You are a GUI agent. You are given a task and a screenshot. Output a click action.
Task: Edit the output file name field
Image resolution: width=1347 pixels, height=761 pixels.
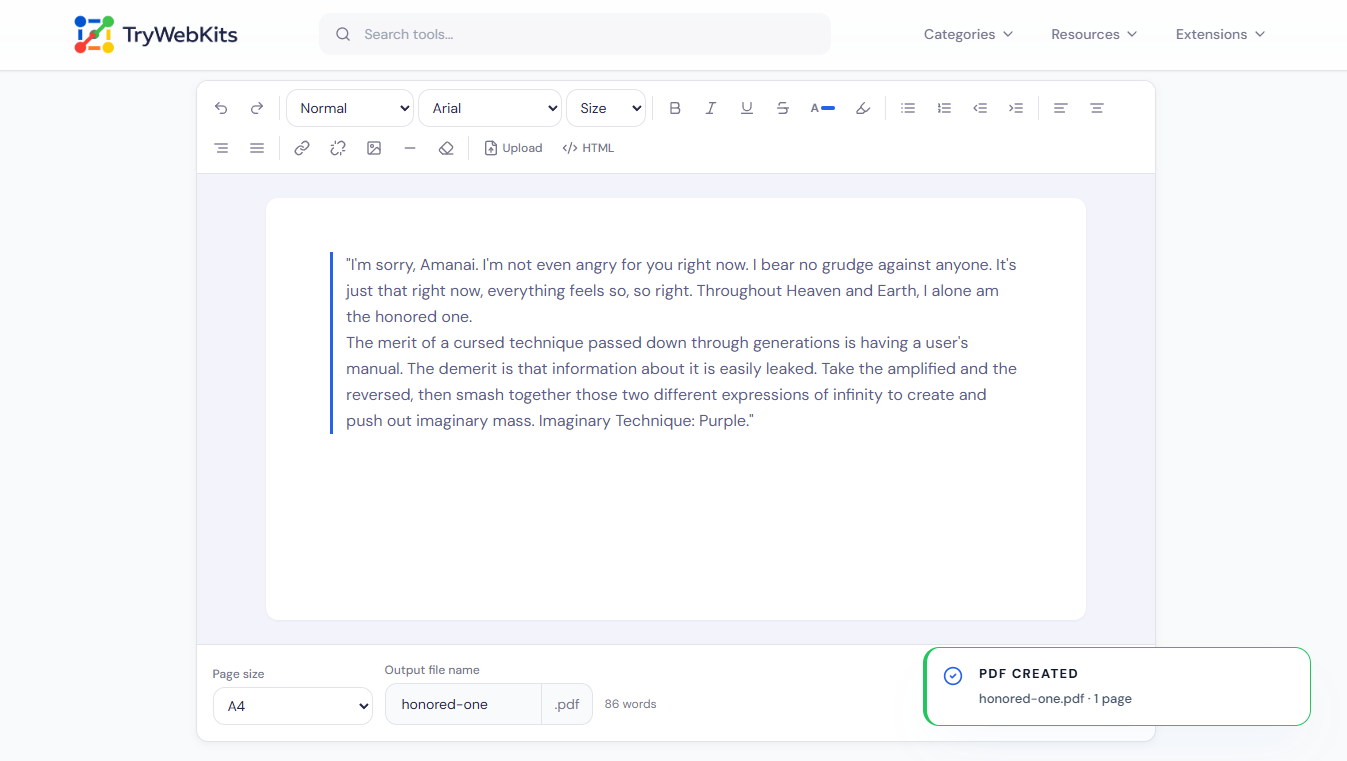tap(463, 704)
